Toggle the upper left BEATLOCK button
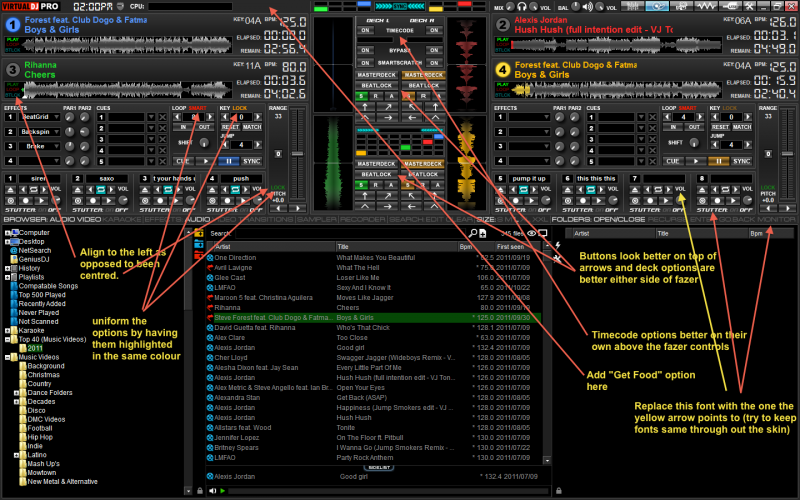 [x=377, y=86]
